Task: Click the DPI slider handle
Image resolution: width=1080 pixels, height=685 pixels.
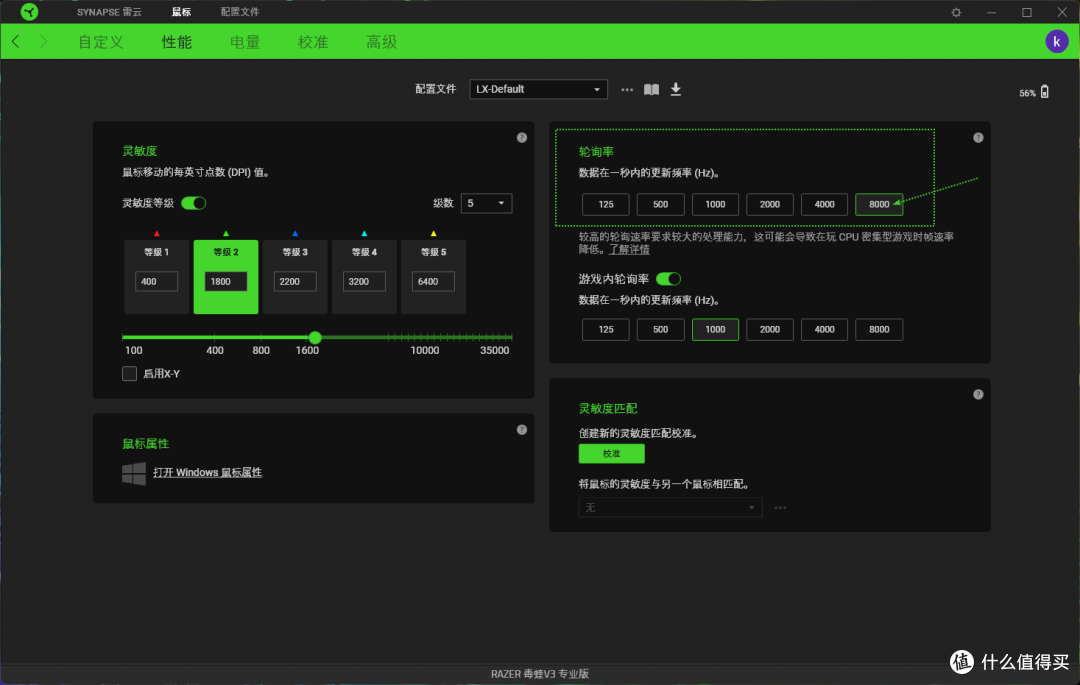Action: click(315, 337)
